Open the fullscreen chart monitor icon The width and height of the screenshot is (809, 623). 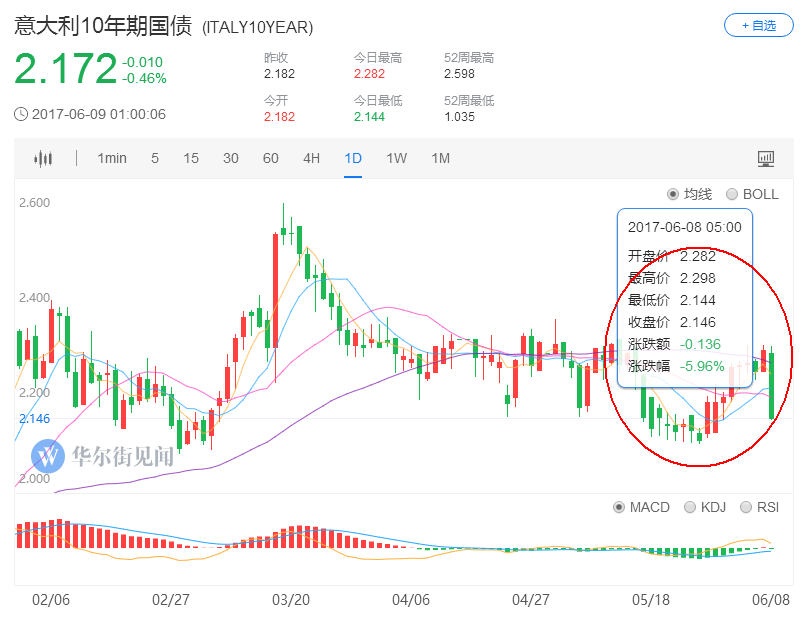(766, 158)
